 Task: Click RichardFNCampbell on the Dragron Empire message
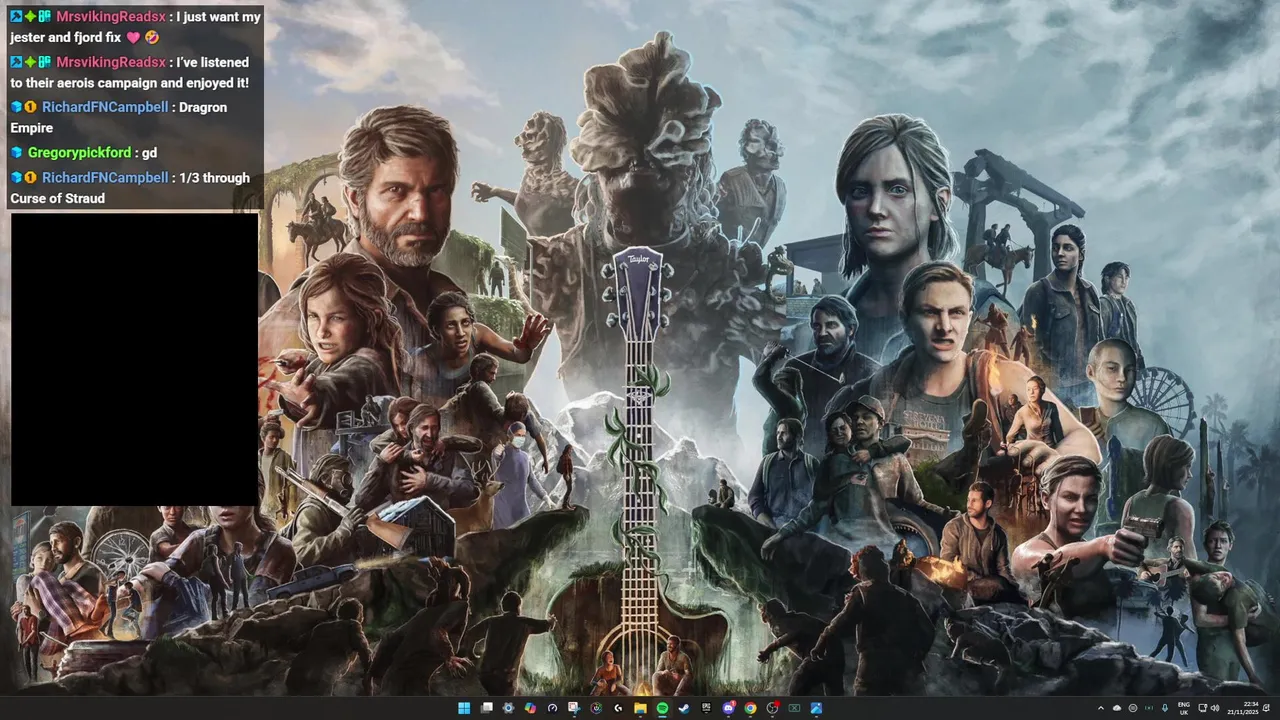105,107
